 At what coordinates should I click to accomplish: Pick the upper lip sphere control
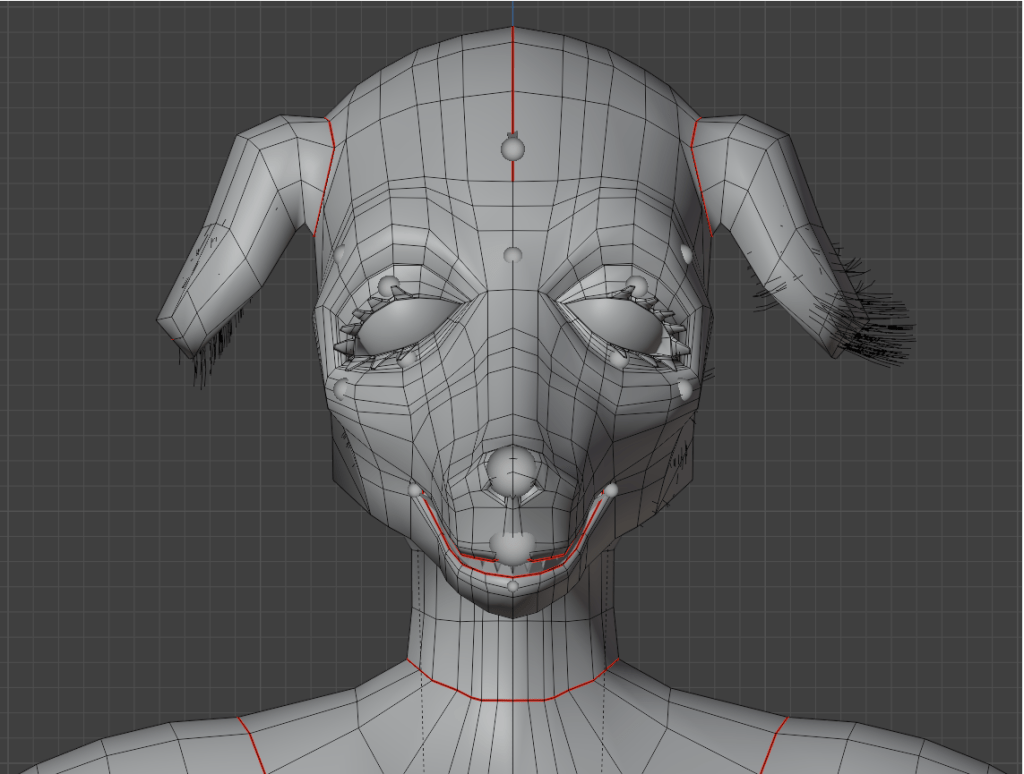pos(512,546)
